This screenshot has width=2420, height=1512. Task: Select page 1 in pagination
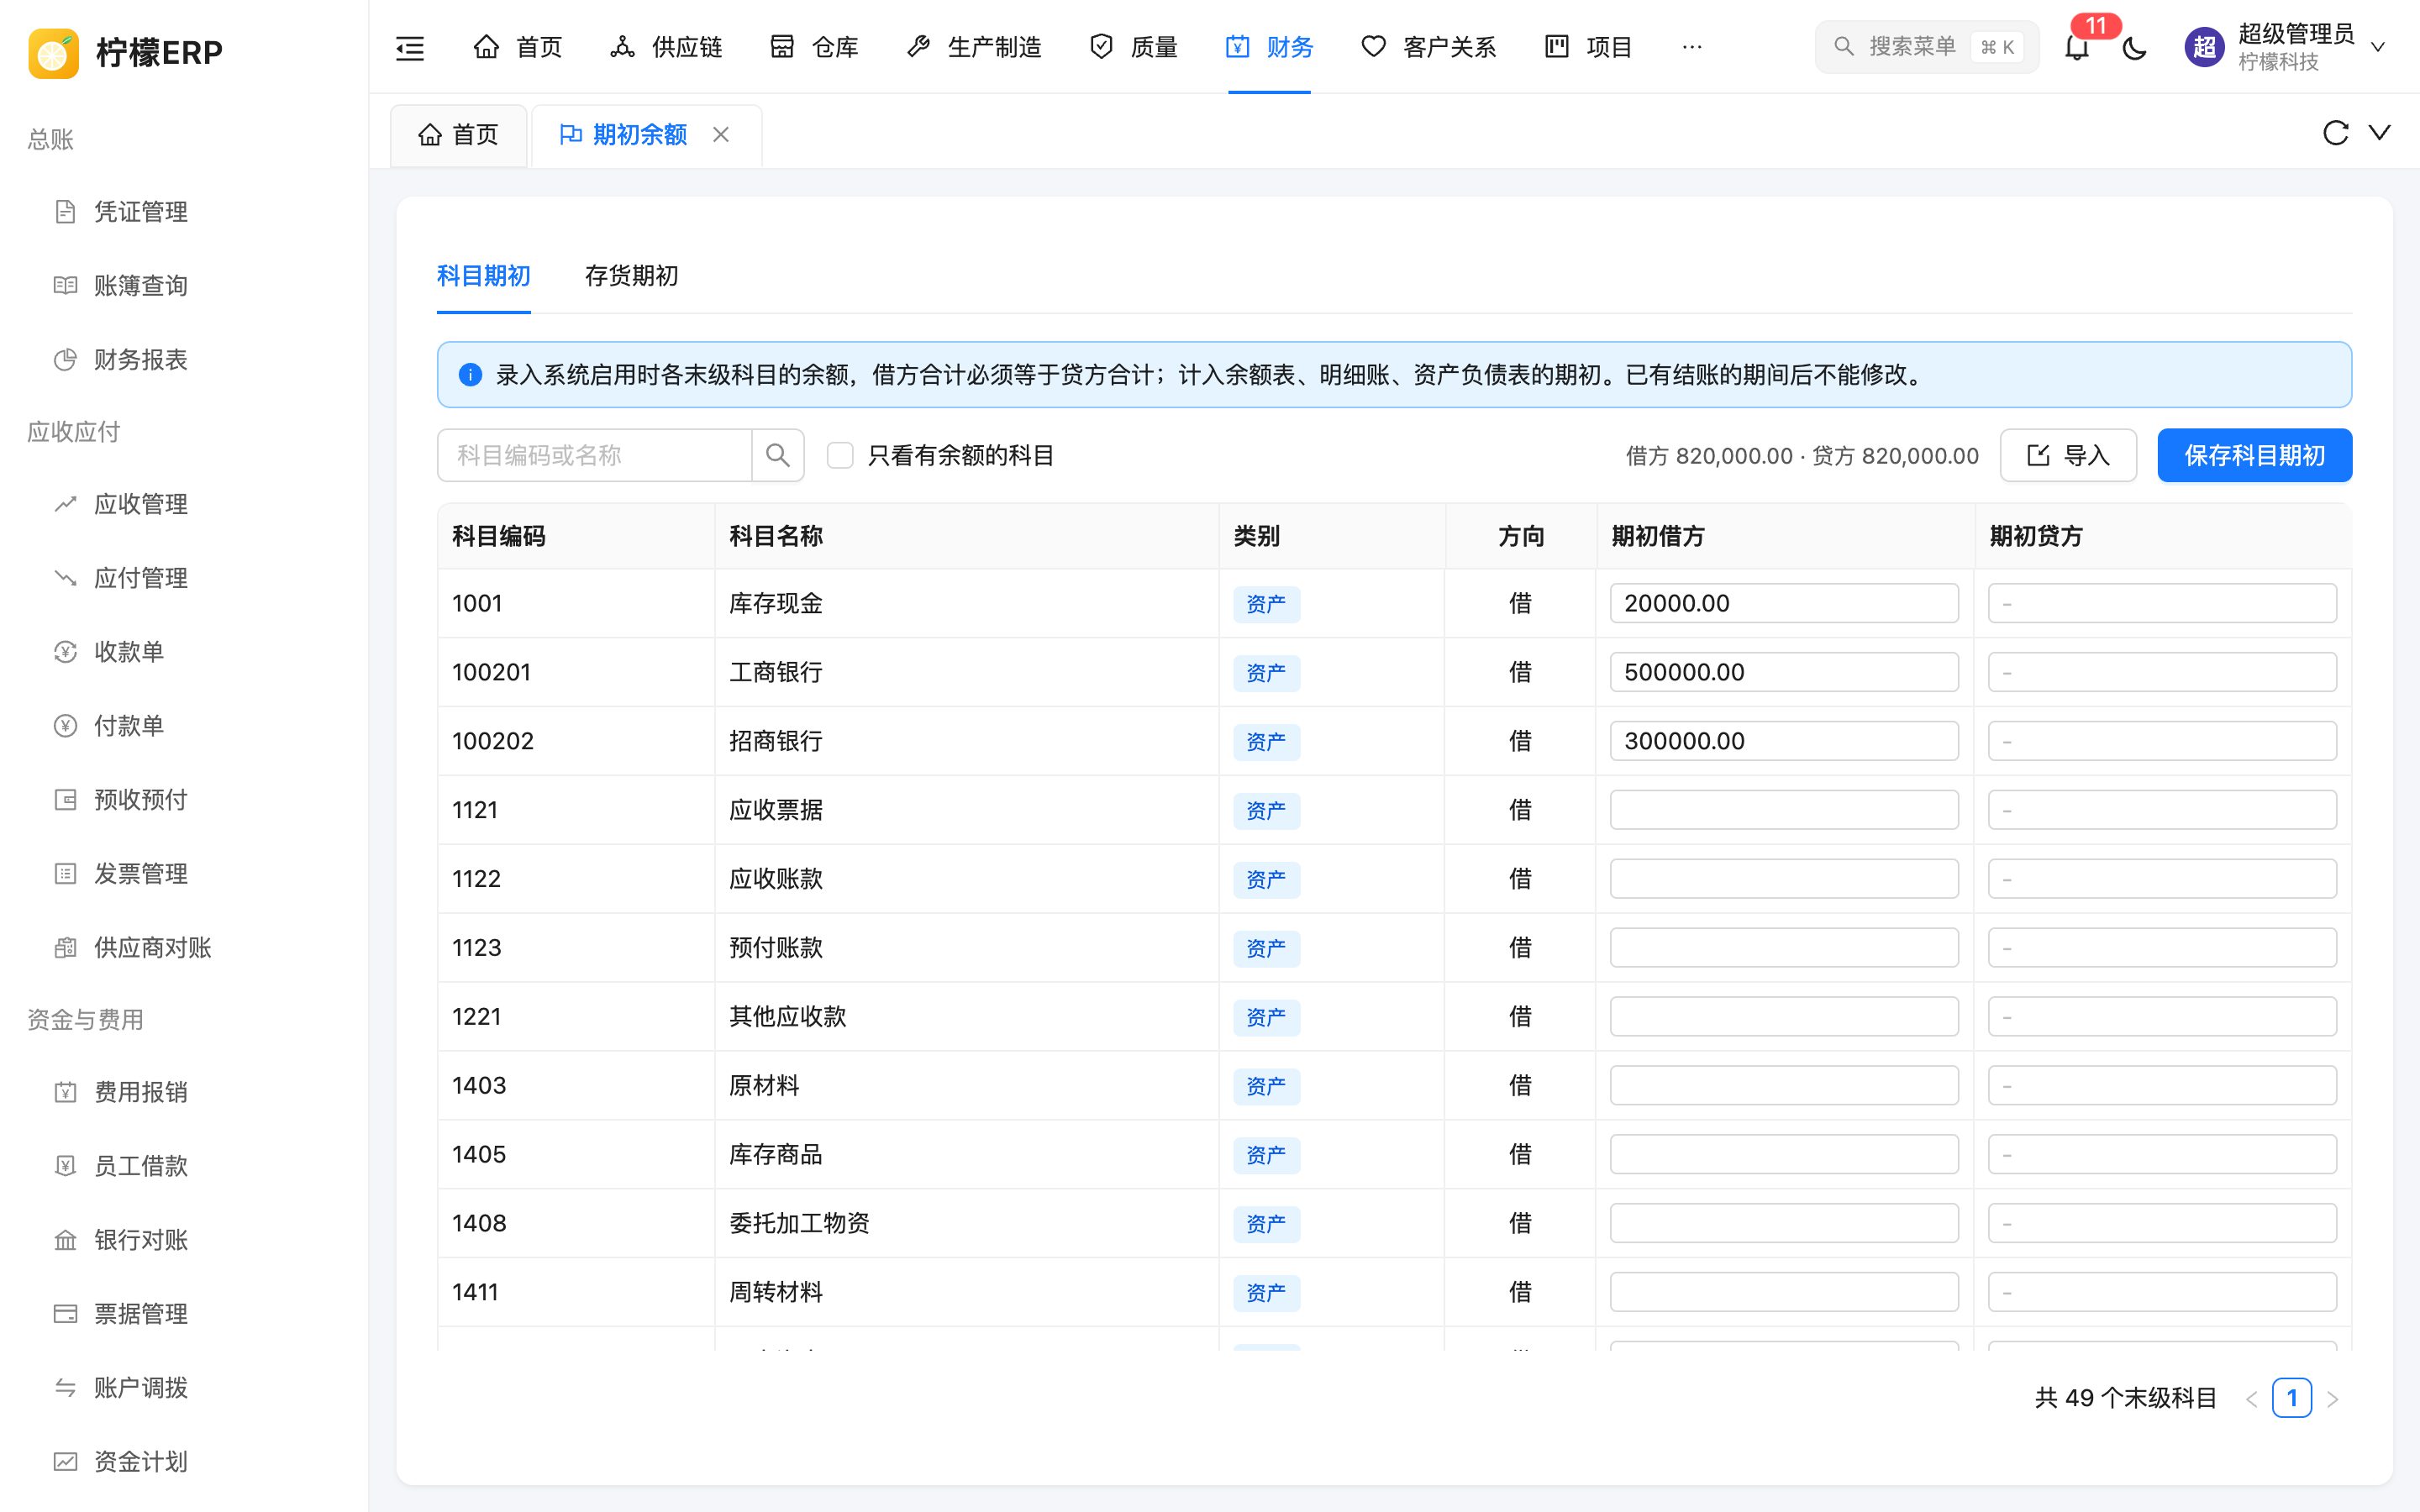tap(2292, 1398)
